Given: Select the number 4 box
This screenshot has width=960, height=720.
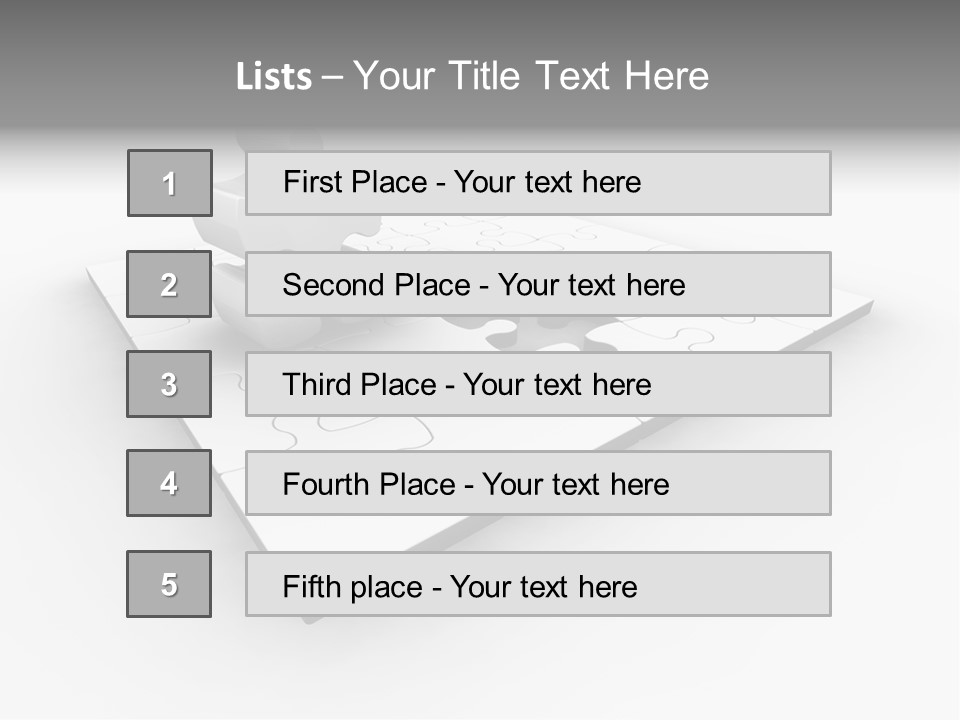Looking at the screenshot, I should [169, 483].
